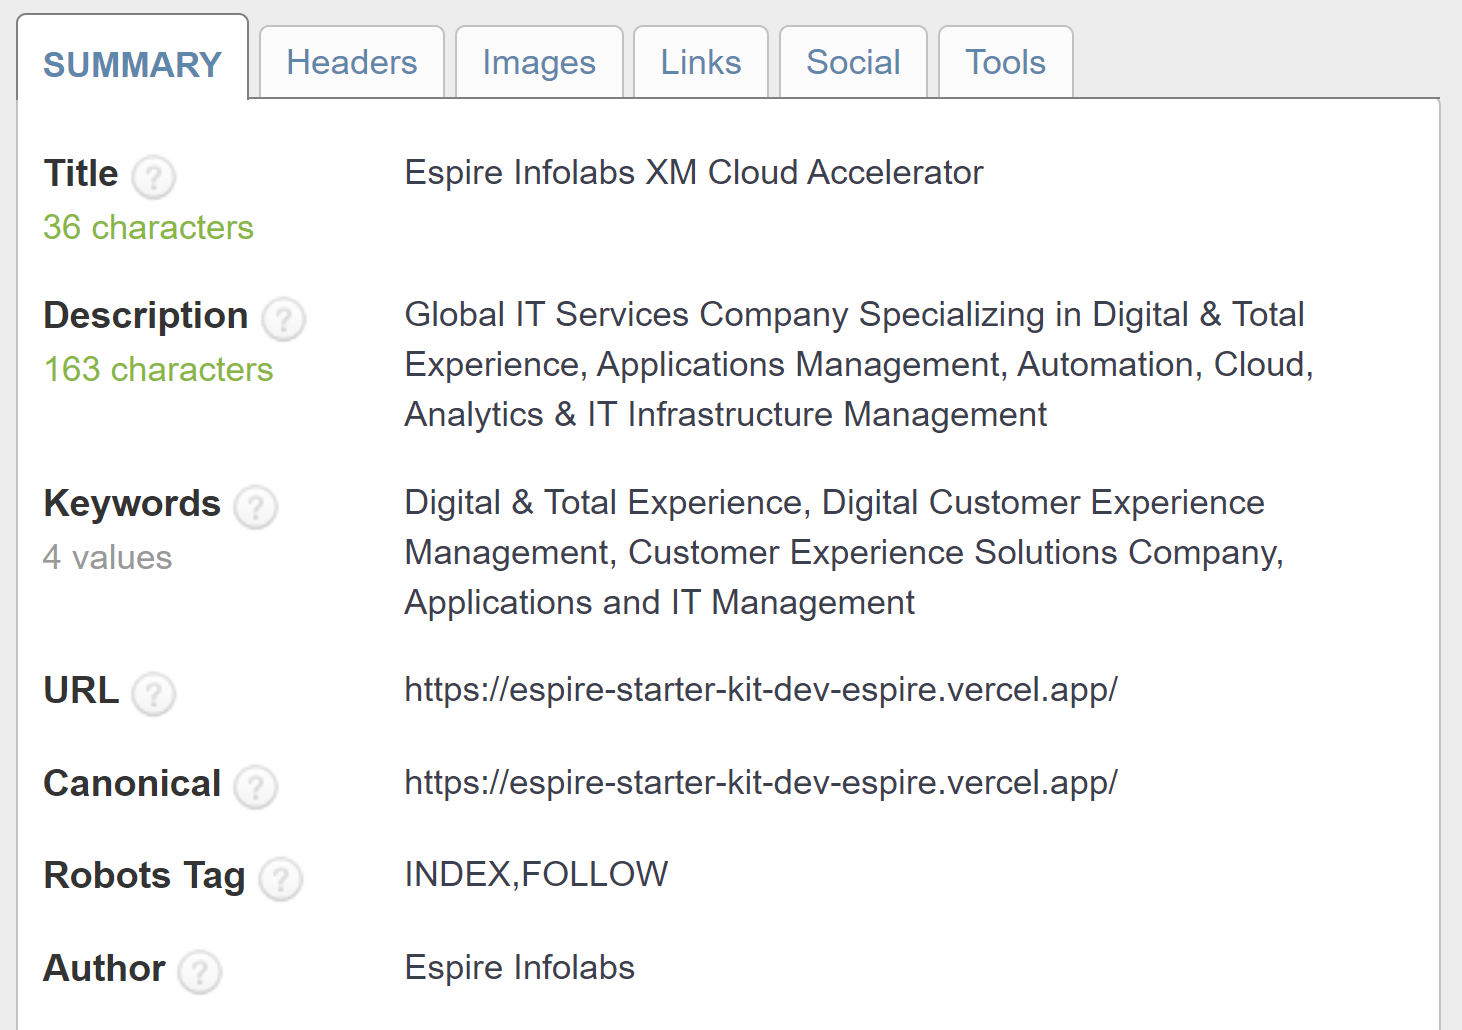Select the title text Espire Infolabs XM Cloud Accelerator
The height and width of the screenshot is (1030, 1462).
(694, 172)
